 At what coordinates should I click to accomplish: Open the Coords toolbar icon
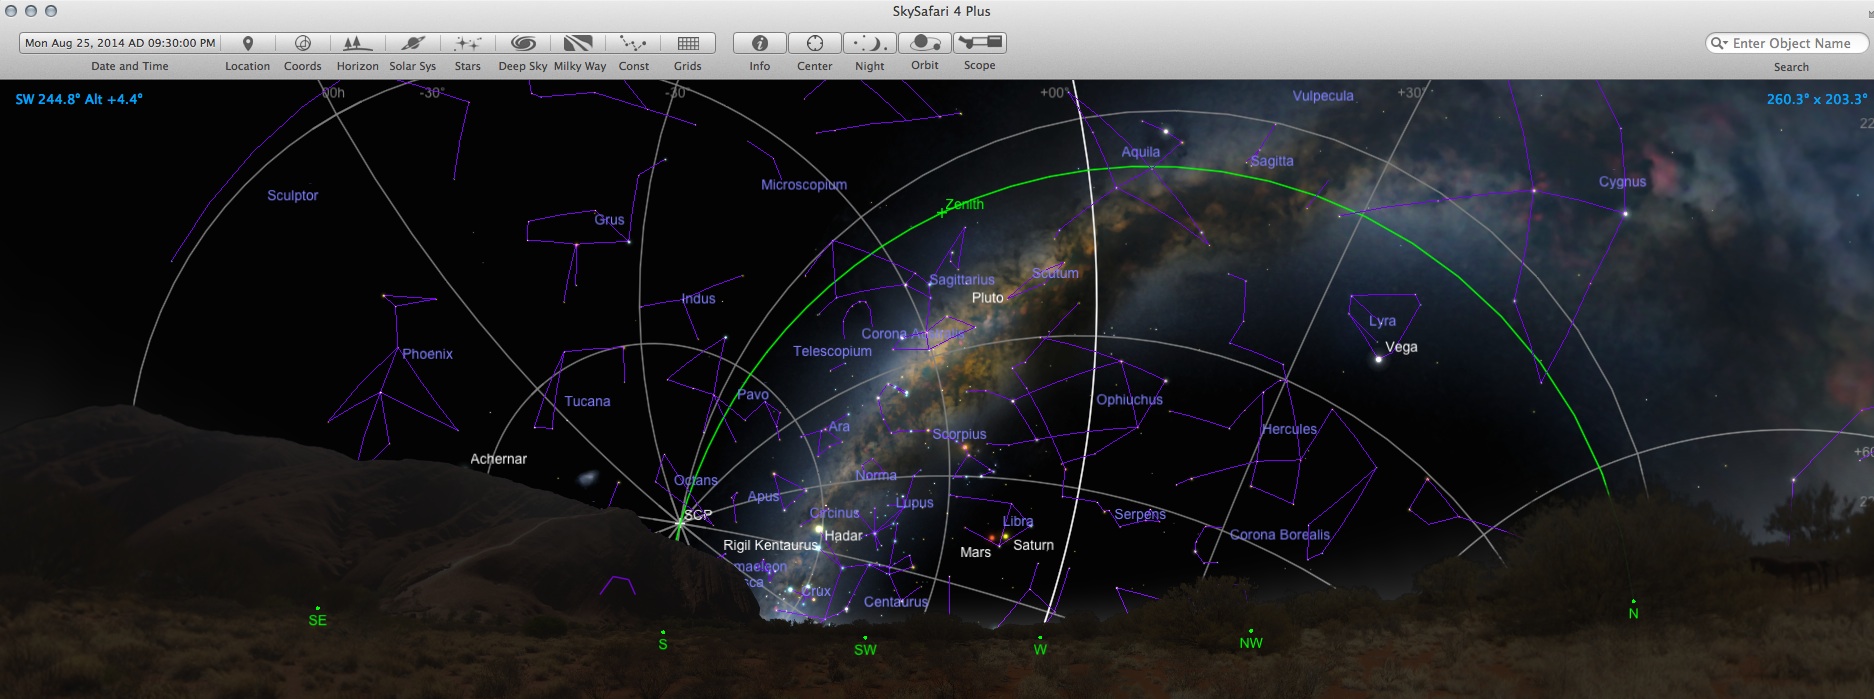(303, 43)
